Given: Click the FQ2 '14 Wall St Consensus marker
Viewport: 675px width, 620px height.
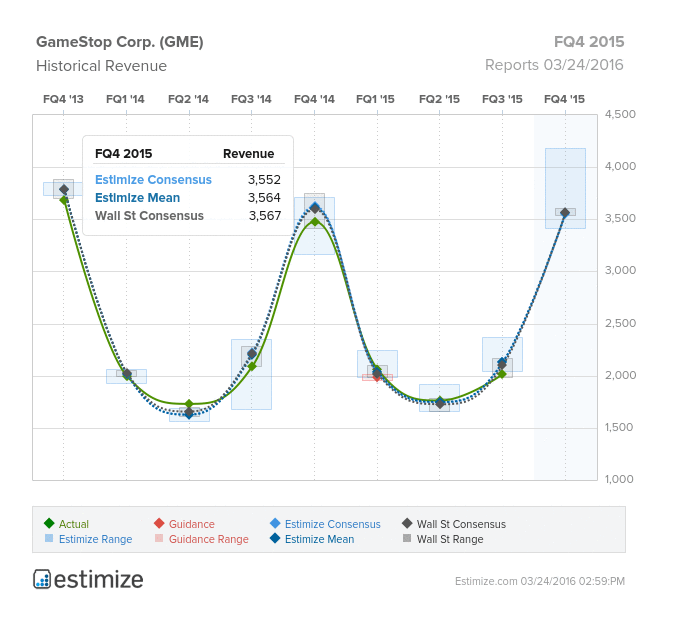Looking at the screenshot, I should tap(189, 412).
